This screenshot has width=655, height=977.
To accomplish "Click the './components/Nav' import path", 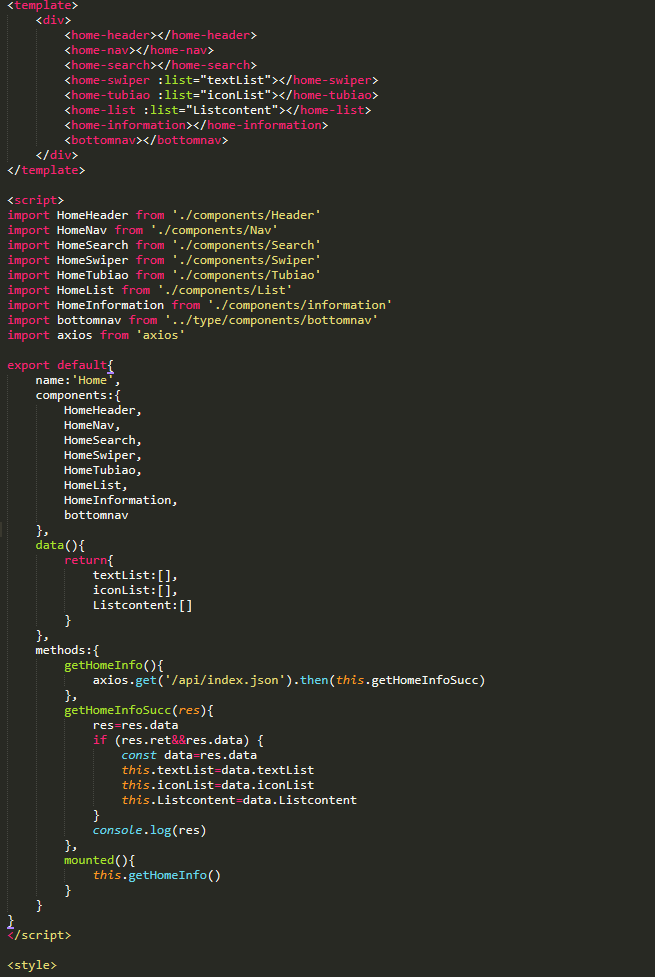I will [x=214, y=230].
